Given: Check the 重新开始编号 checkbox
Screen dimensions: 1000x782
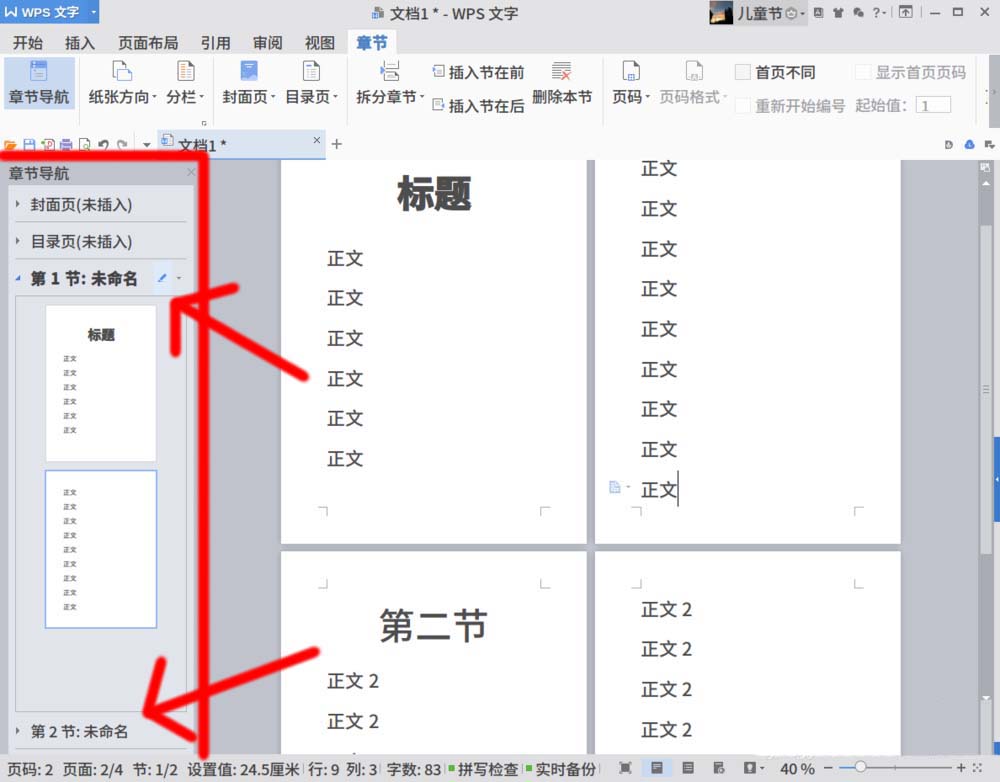Looking at the screenshot, I should tap(742, 105).
